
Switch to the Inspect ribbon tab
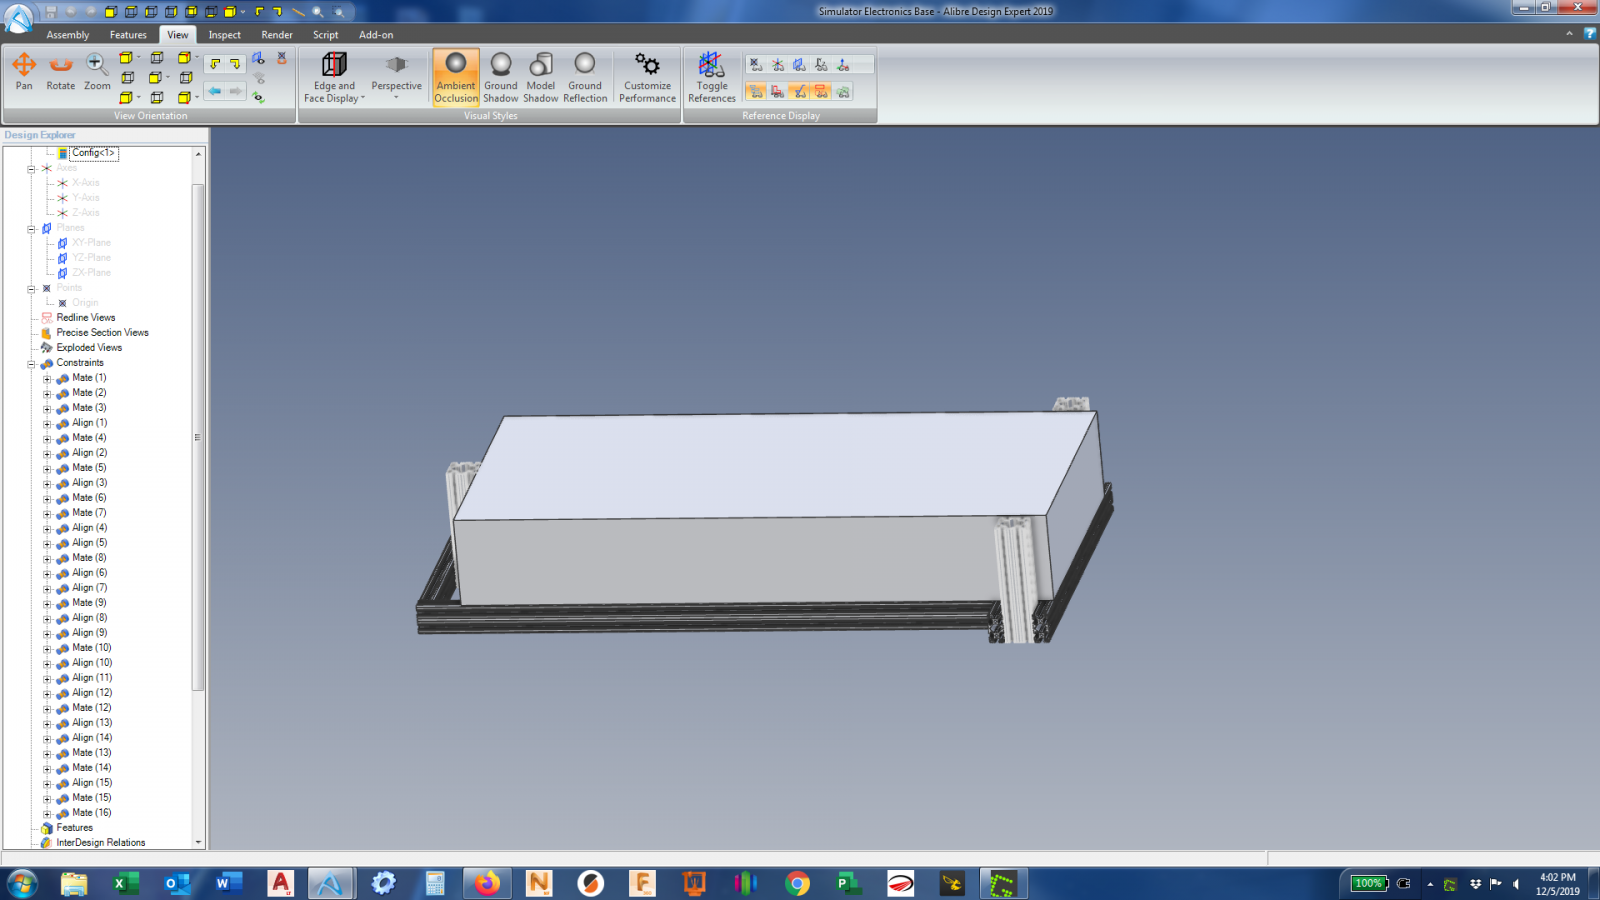(225, 35)
